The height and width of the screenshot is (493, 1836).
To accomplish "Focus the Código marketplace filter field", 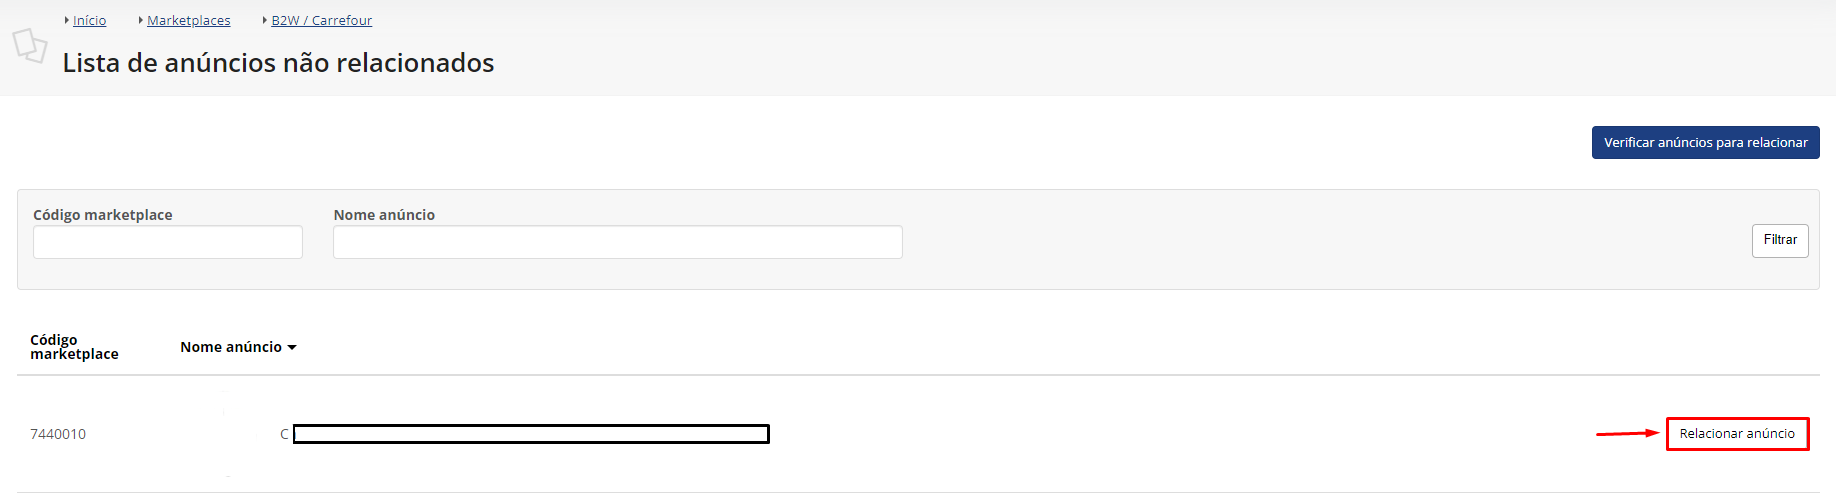I will (168, 242).
